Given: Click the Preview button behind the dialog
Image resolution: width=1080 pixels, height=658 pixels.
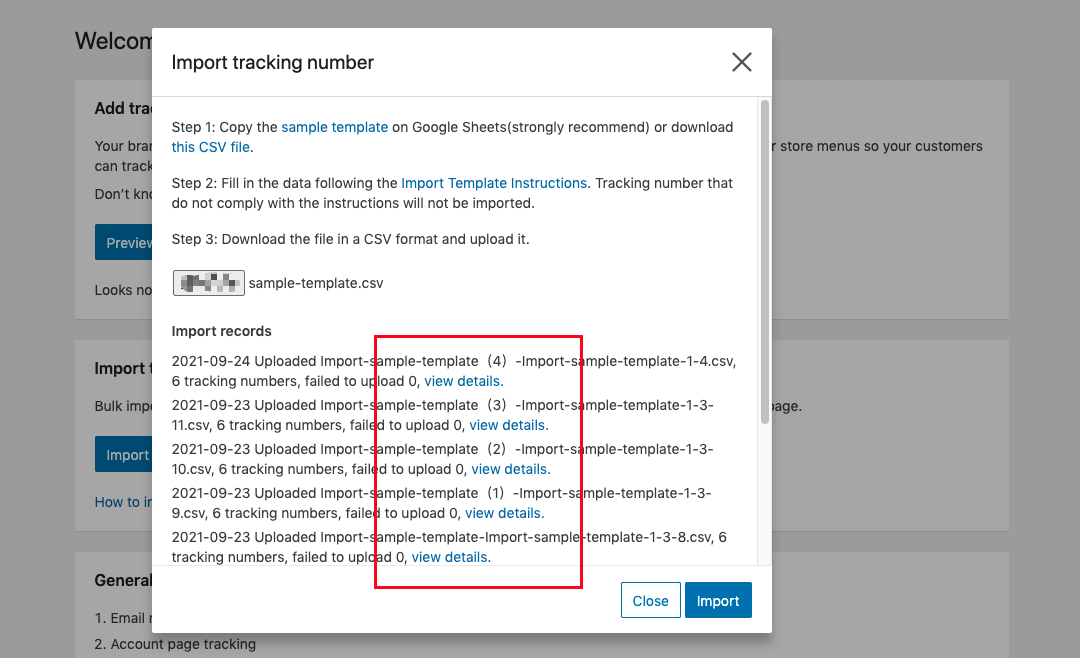Looking at the screenshot, I should [123, 243].
